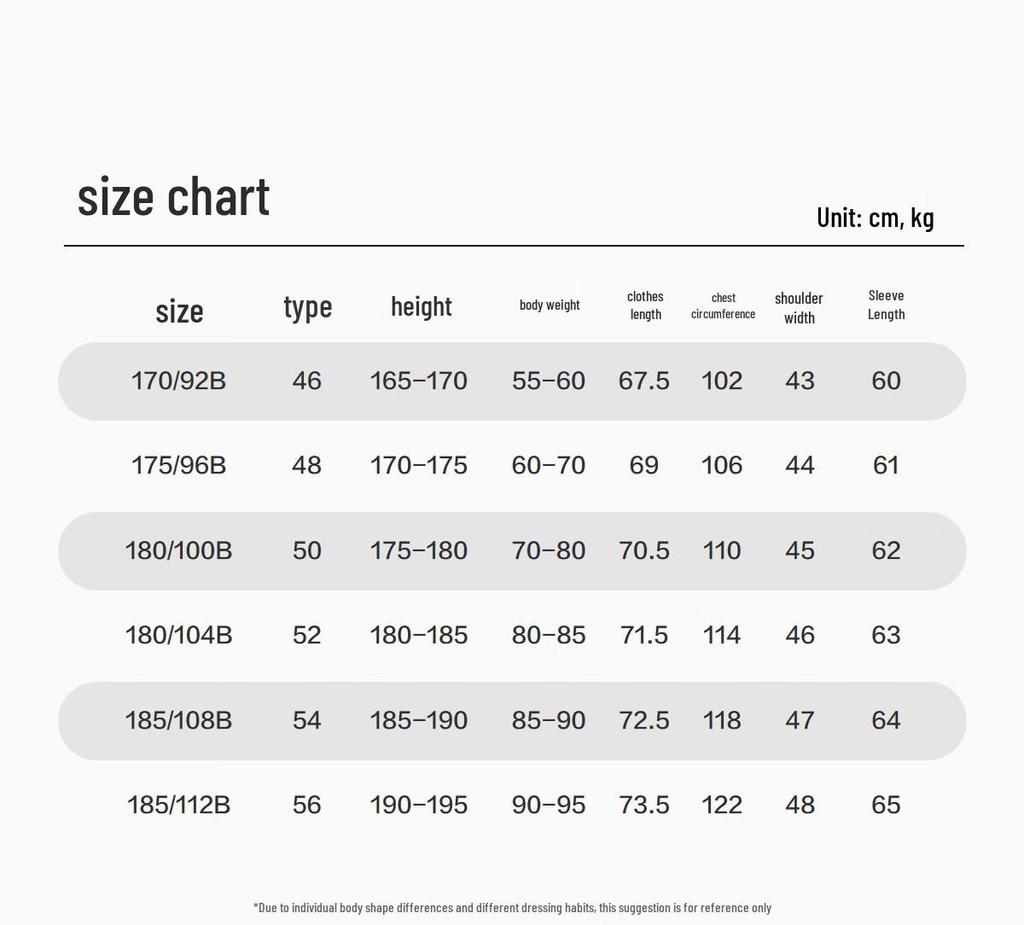1024x925 pixels.
Task: Click the 'clothes length' column header
Action: point(645,305)
